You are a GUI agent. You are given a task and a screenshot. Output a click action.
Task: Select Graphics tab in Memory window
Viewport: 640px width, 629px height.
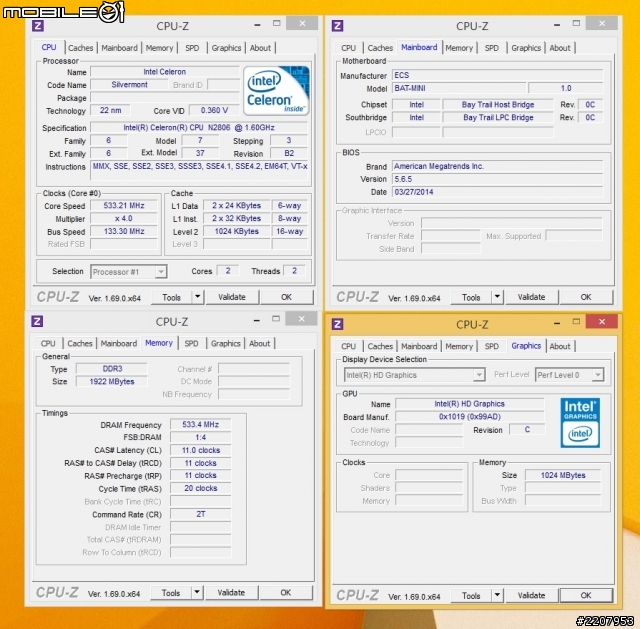[x=225, y=344]
